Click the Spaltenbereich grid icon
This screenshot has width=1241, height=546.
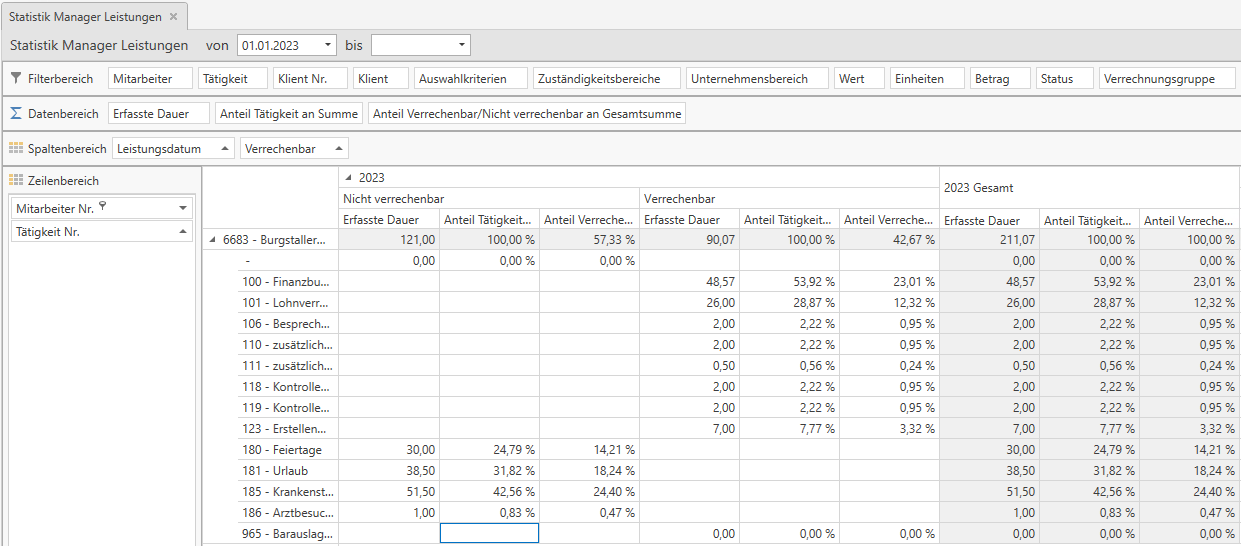(16, 148)
